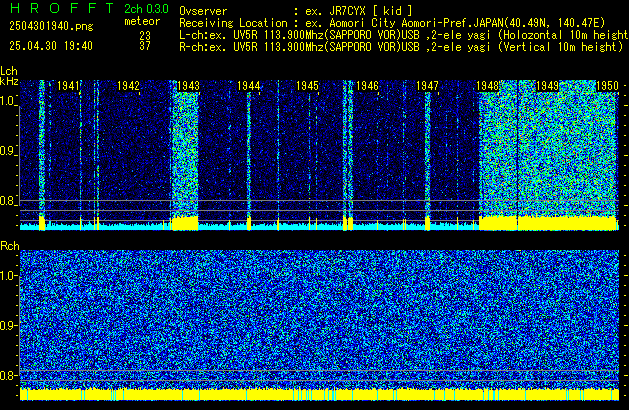Click the Rch channel label

10,246
